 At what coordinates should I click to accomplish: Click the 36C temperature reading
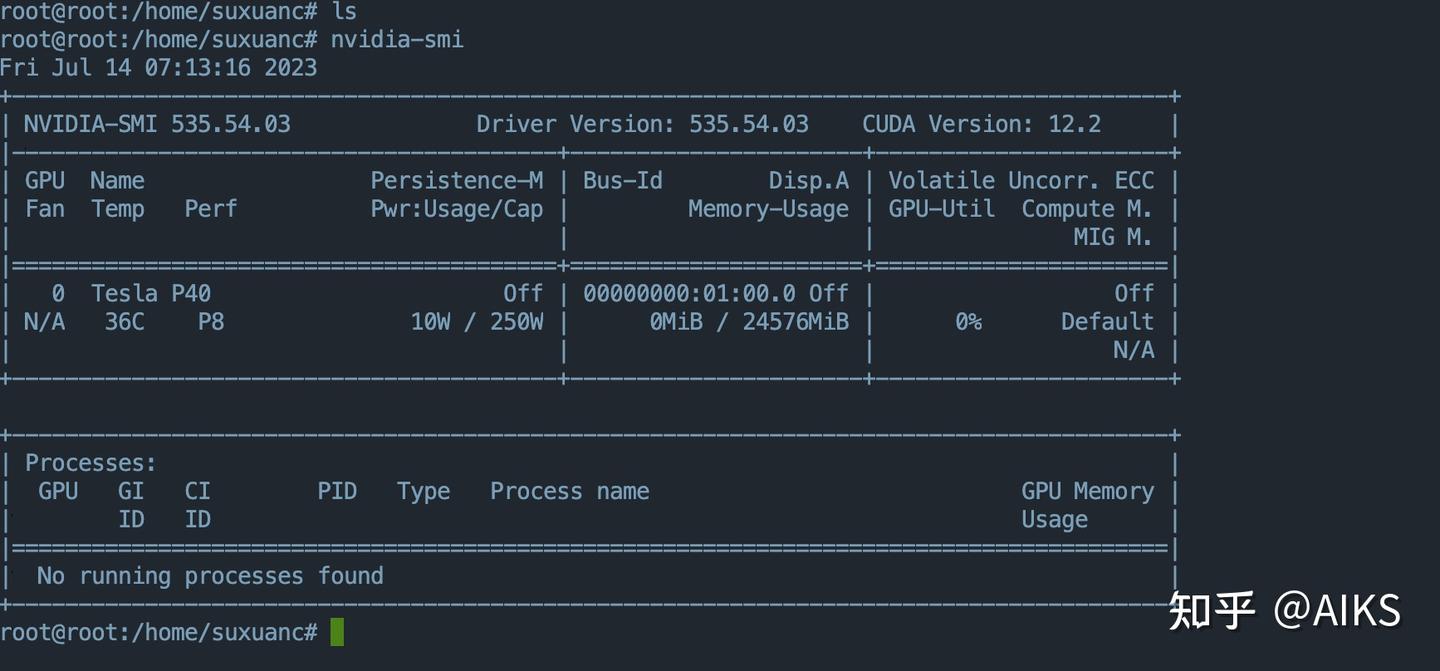pyautogui.click(x=124, y=321)
